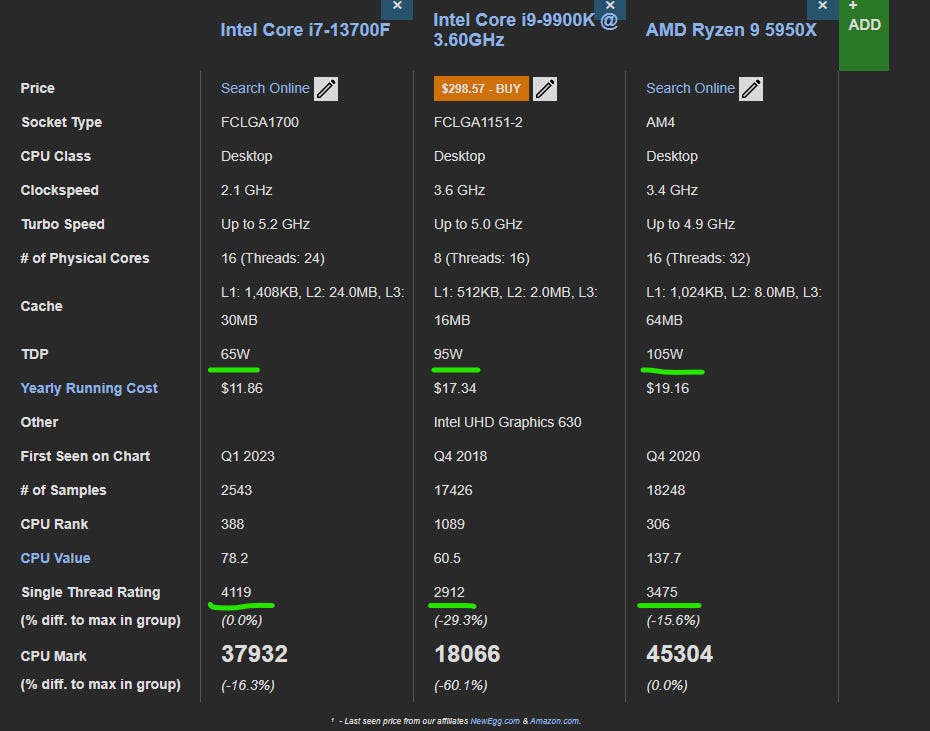Remove Intel Core i9-9900K column
930x731 pixels.
[x=610, y=8]
